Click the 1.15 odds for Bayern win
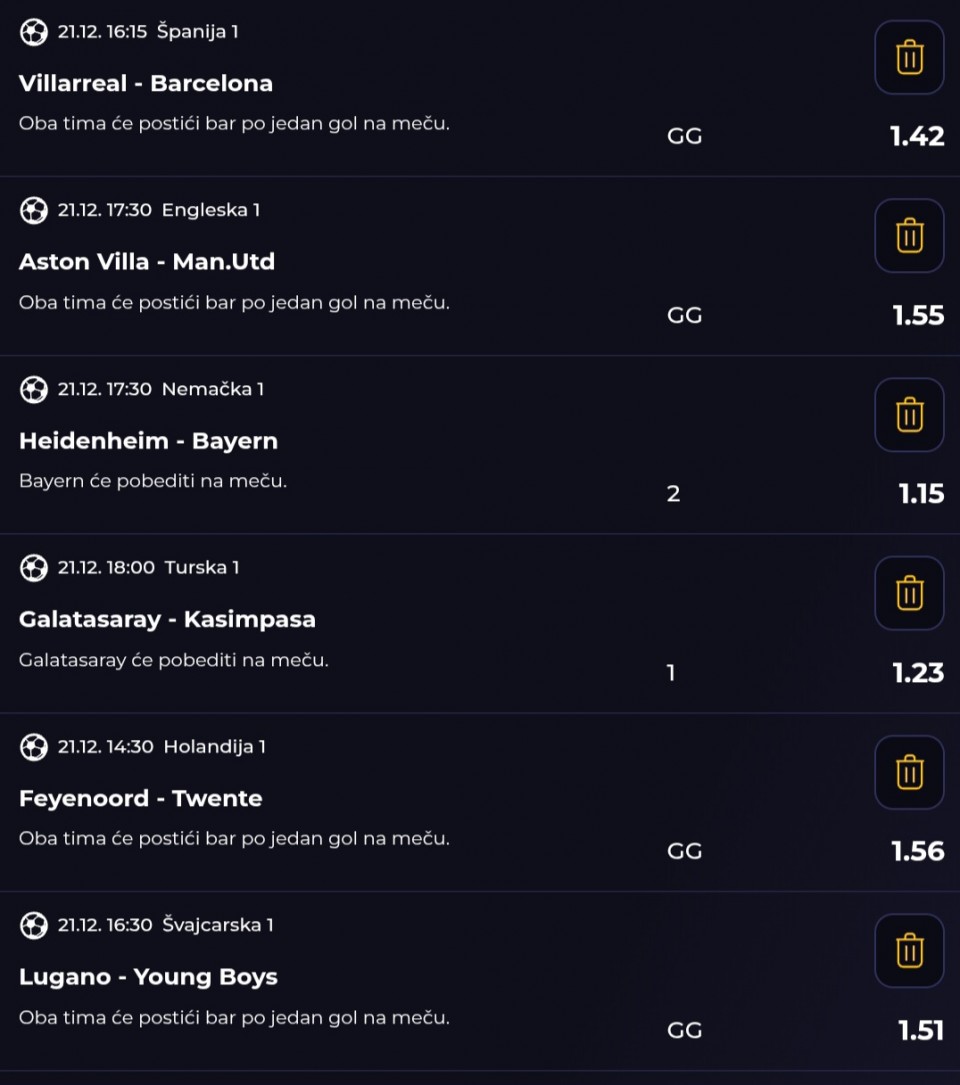This screenshot has height=1085, width=960. click(x=921, y=494)
